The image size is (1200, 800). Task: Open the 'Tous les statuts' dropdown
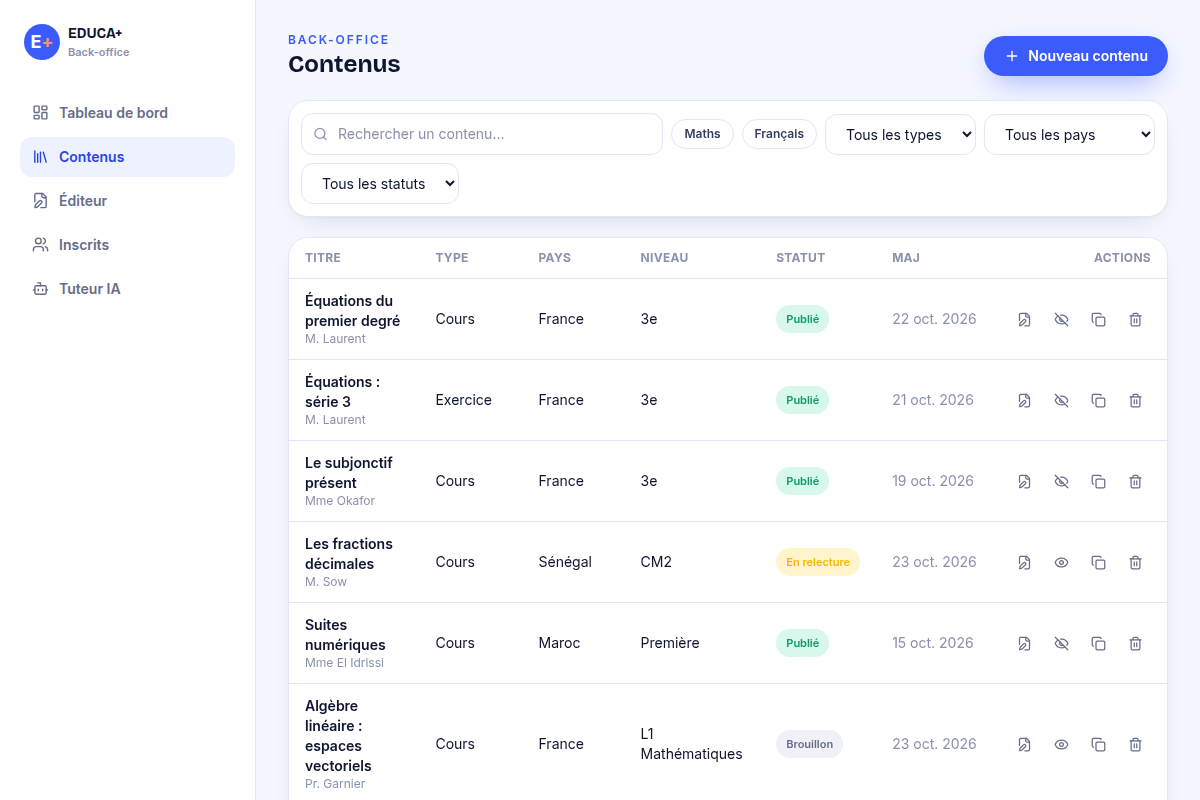(380, 184)
